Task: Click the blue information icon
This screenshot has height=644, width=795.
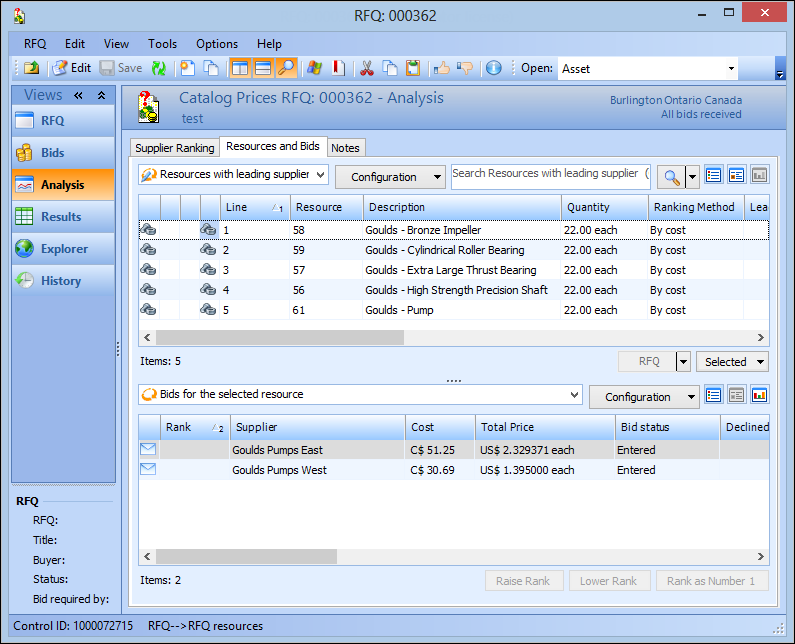Action: [493, 68]
